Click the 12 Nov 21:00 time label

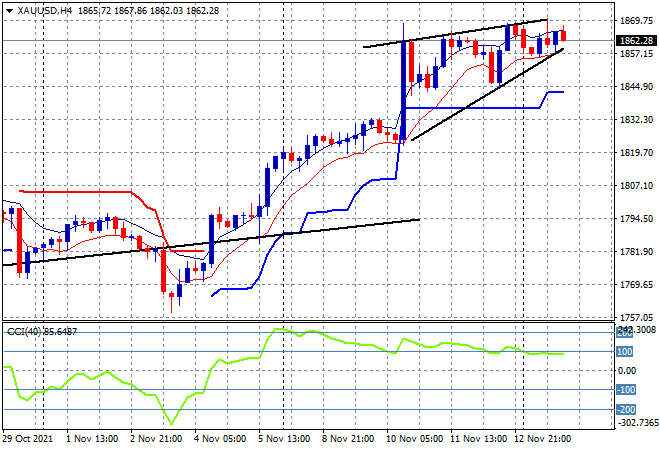pyautogui.click(x=543, y=439)
